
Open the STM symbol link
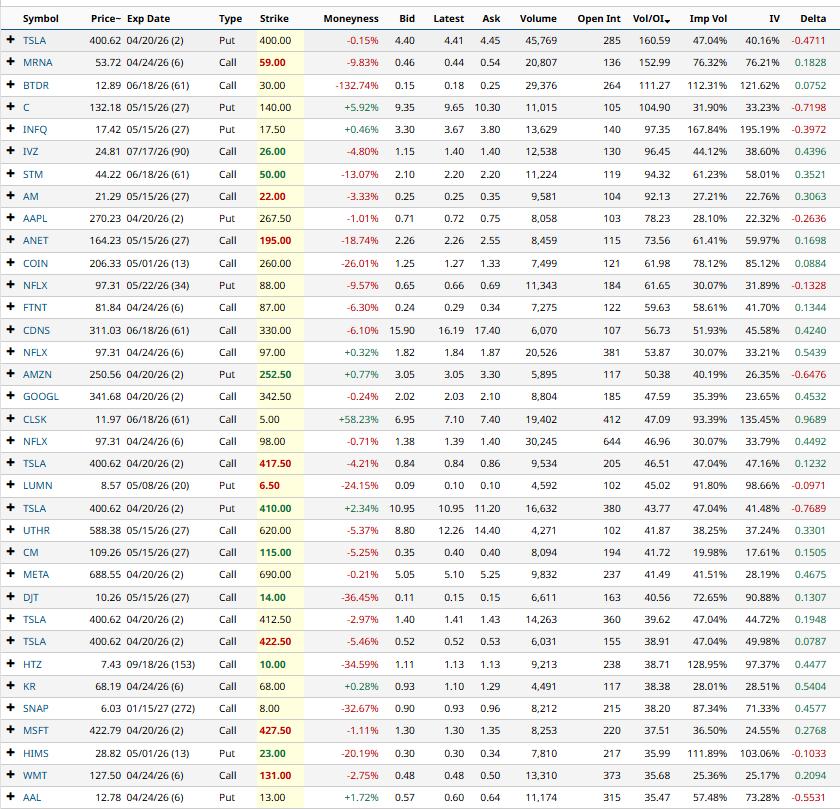[x=33, y=175]
